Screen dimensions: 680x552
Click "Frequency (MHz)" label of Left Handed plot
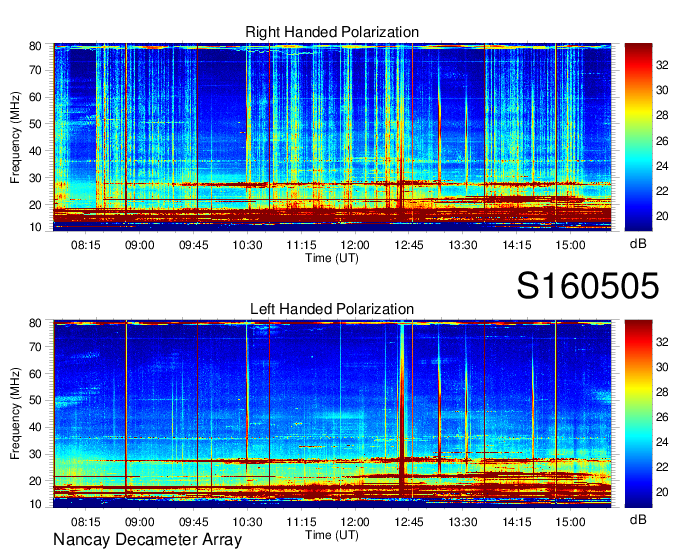(15, 414)
